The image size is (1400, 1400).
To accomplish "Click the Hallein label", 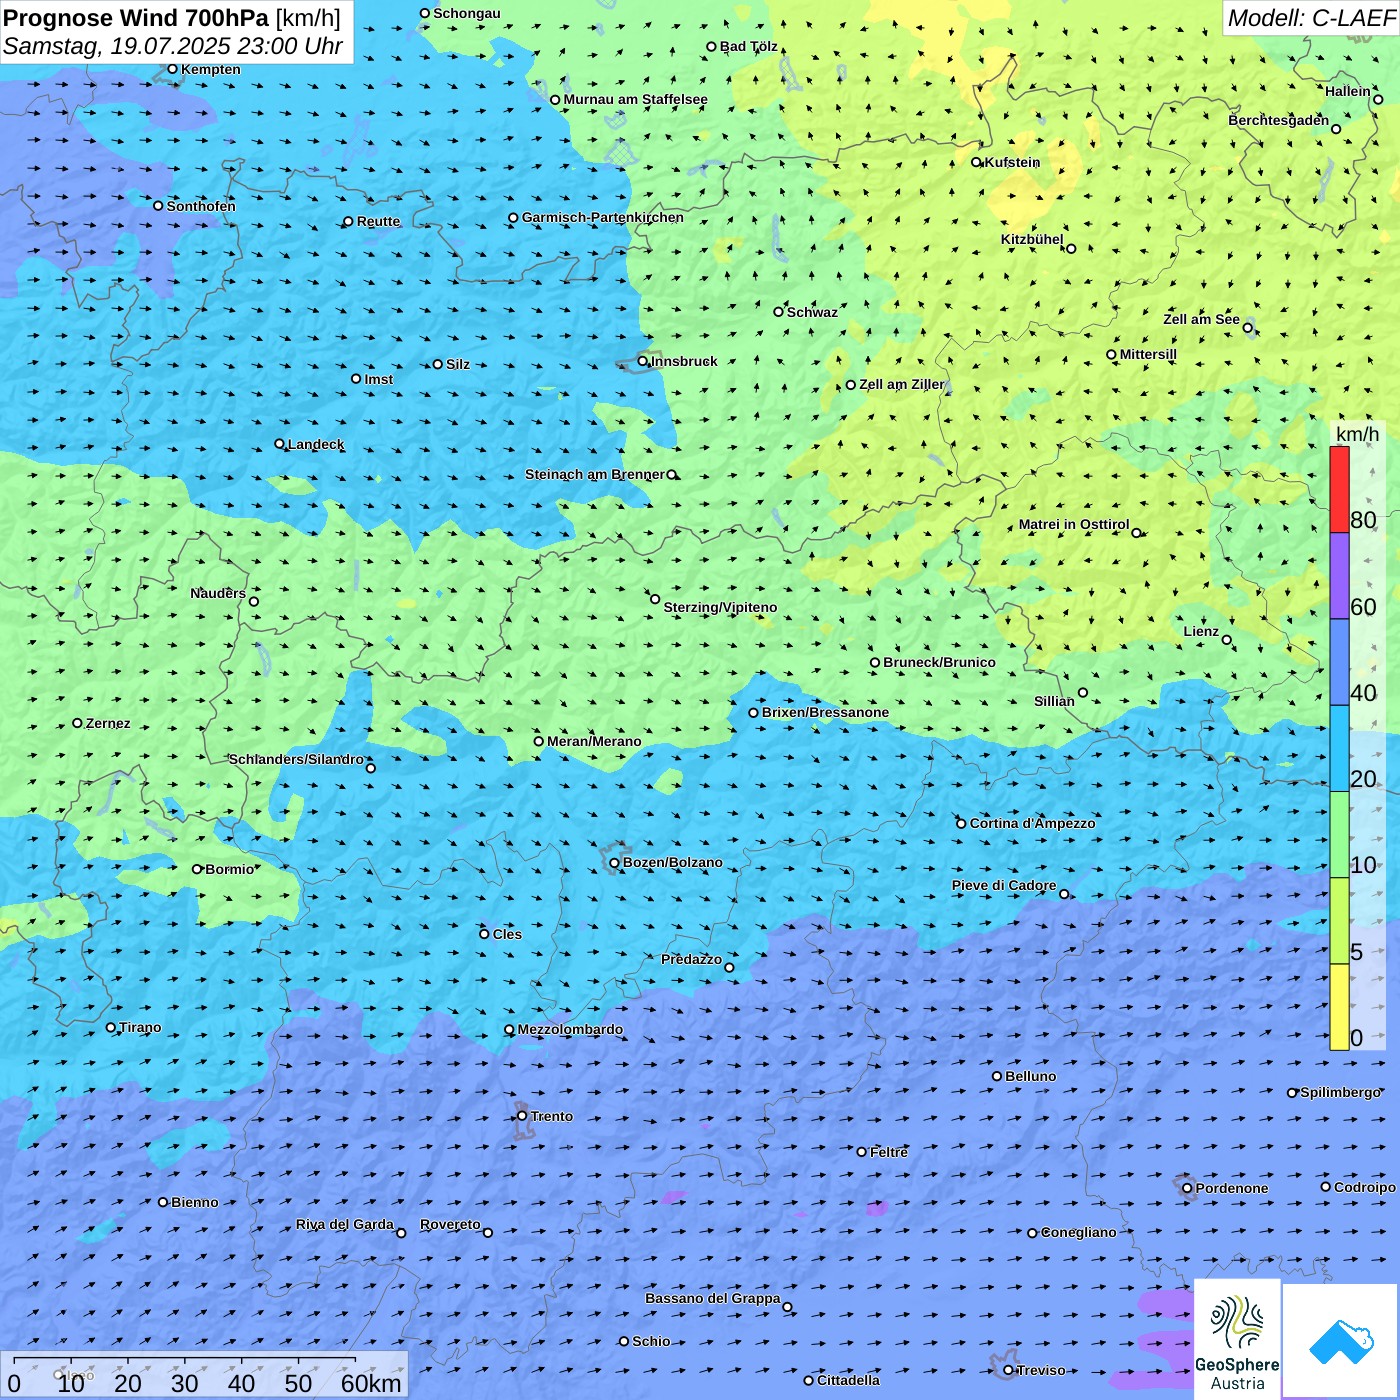I will [1348, 91].
